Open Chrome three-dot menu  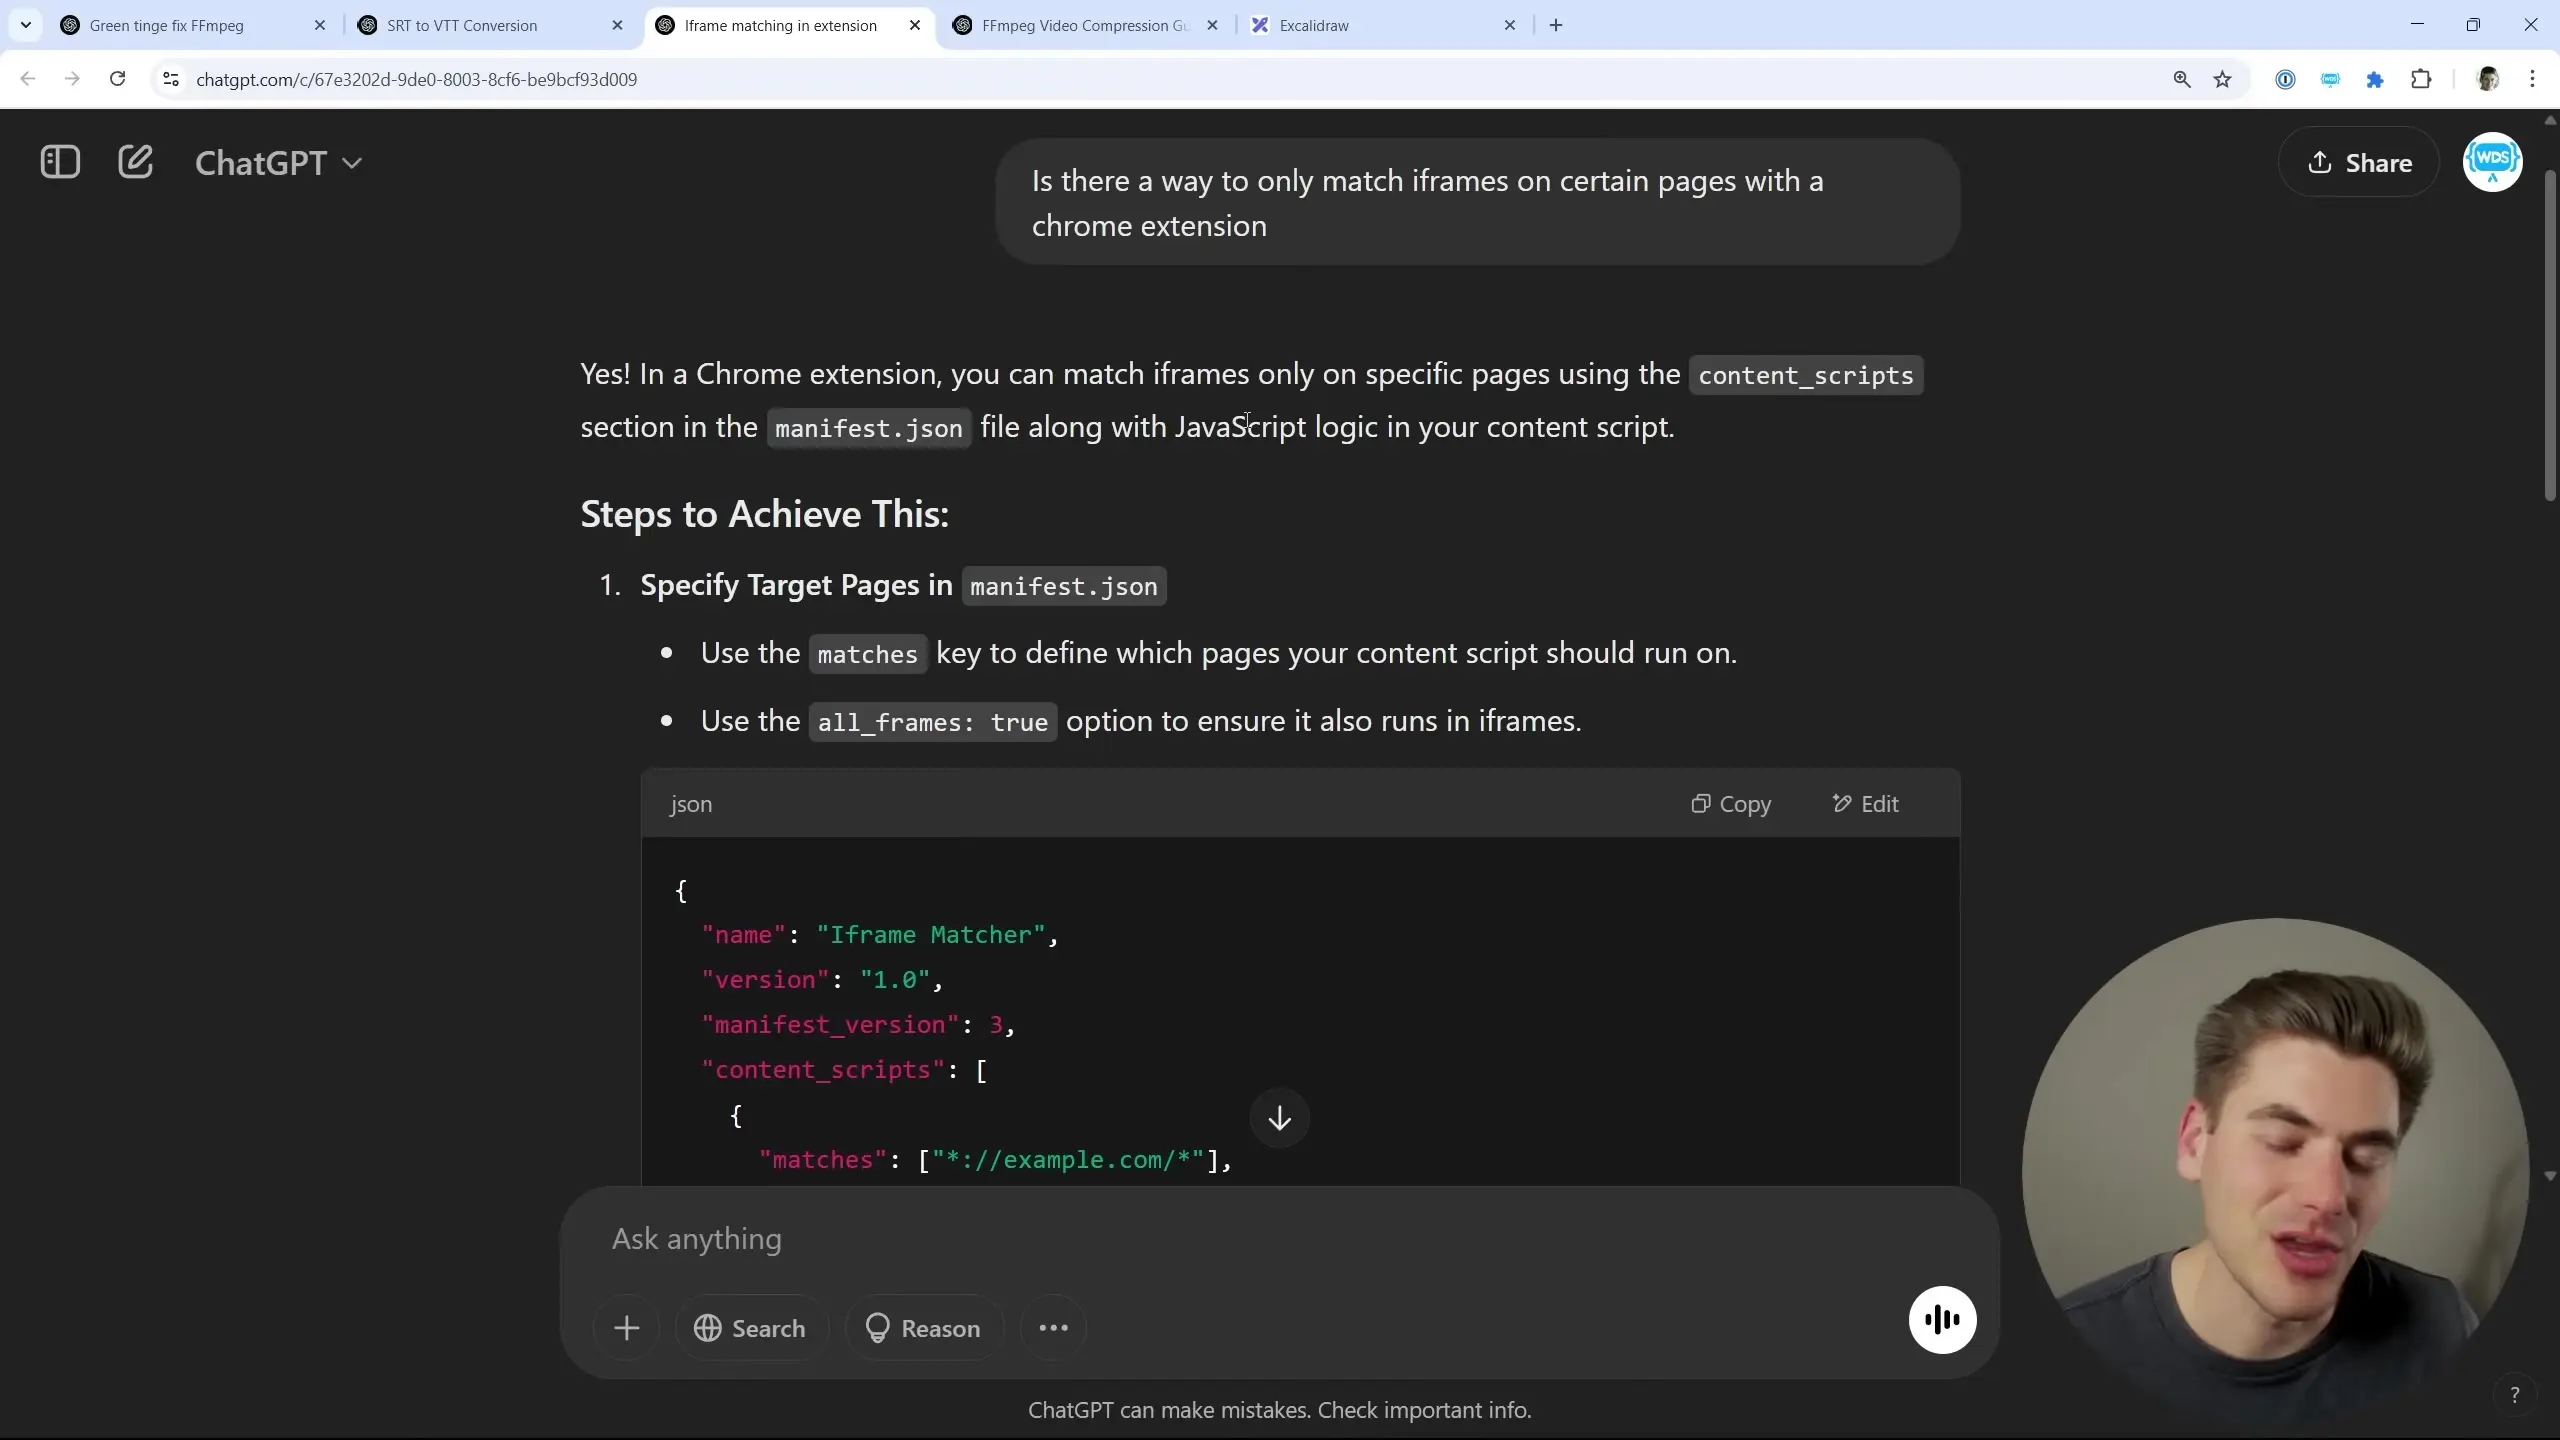click(x=2533, y=79)
